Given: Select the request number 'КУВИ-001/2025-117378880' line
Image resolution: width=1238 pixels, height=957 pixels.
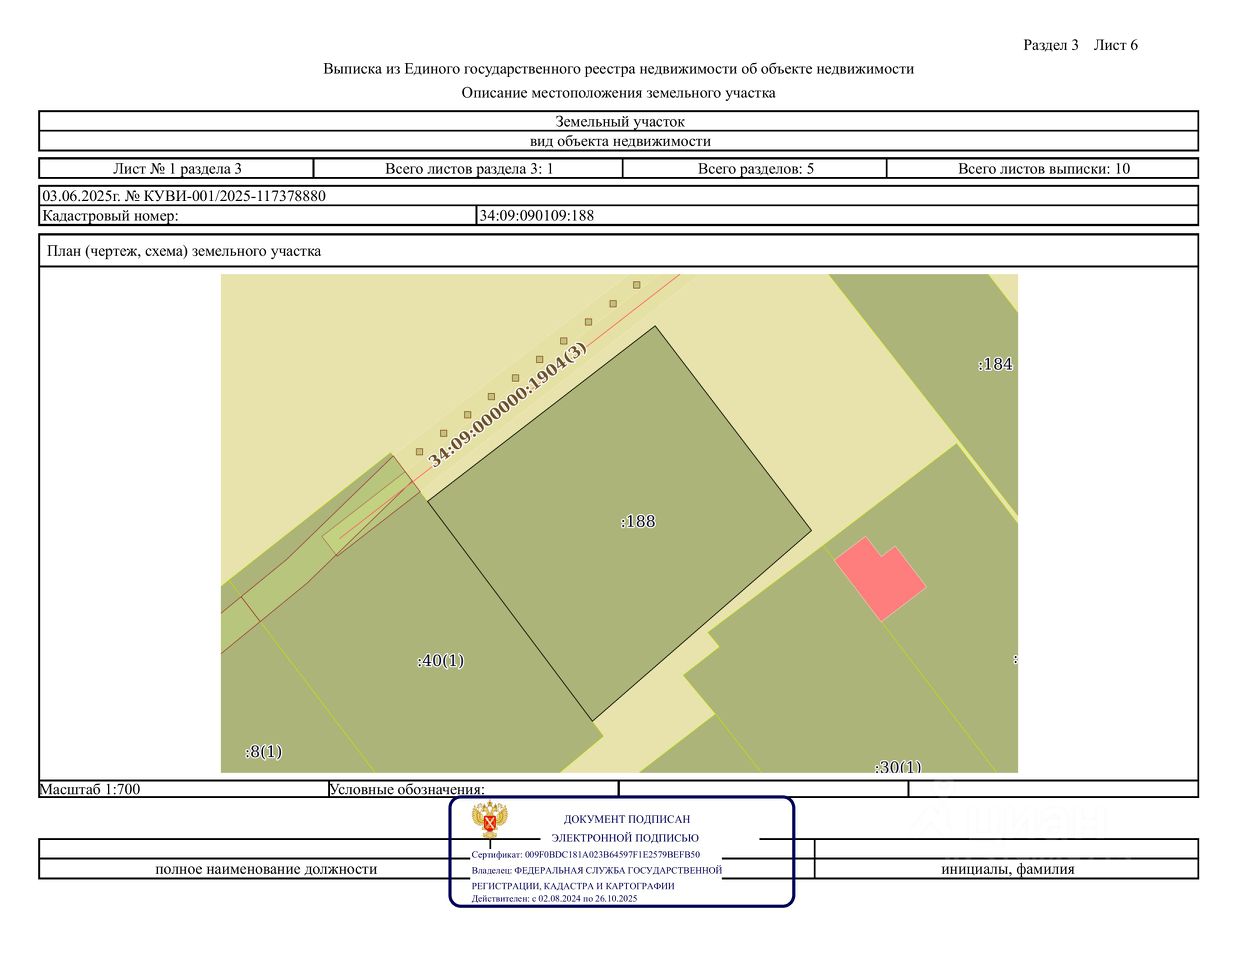Looking at the screenshot, I should 184,196.
